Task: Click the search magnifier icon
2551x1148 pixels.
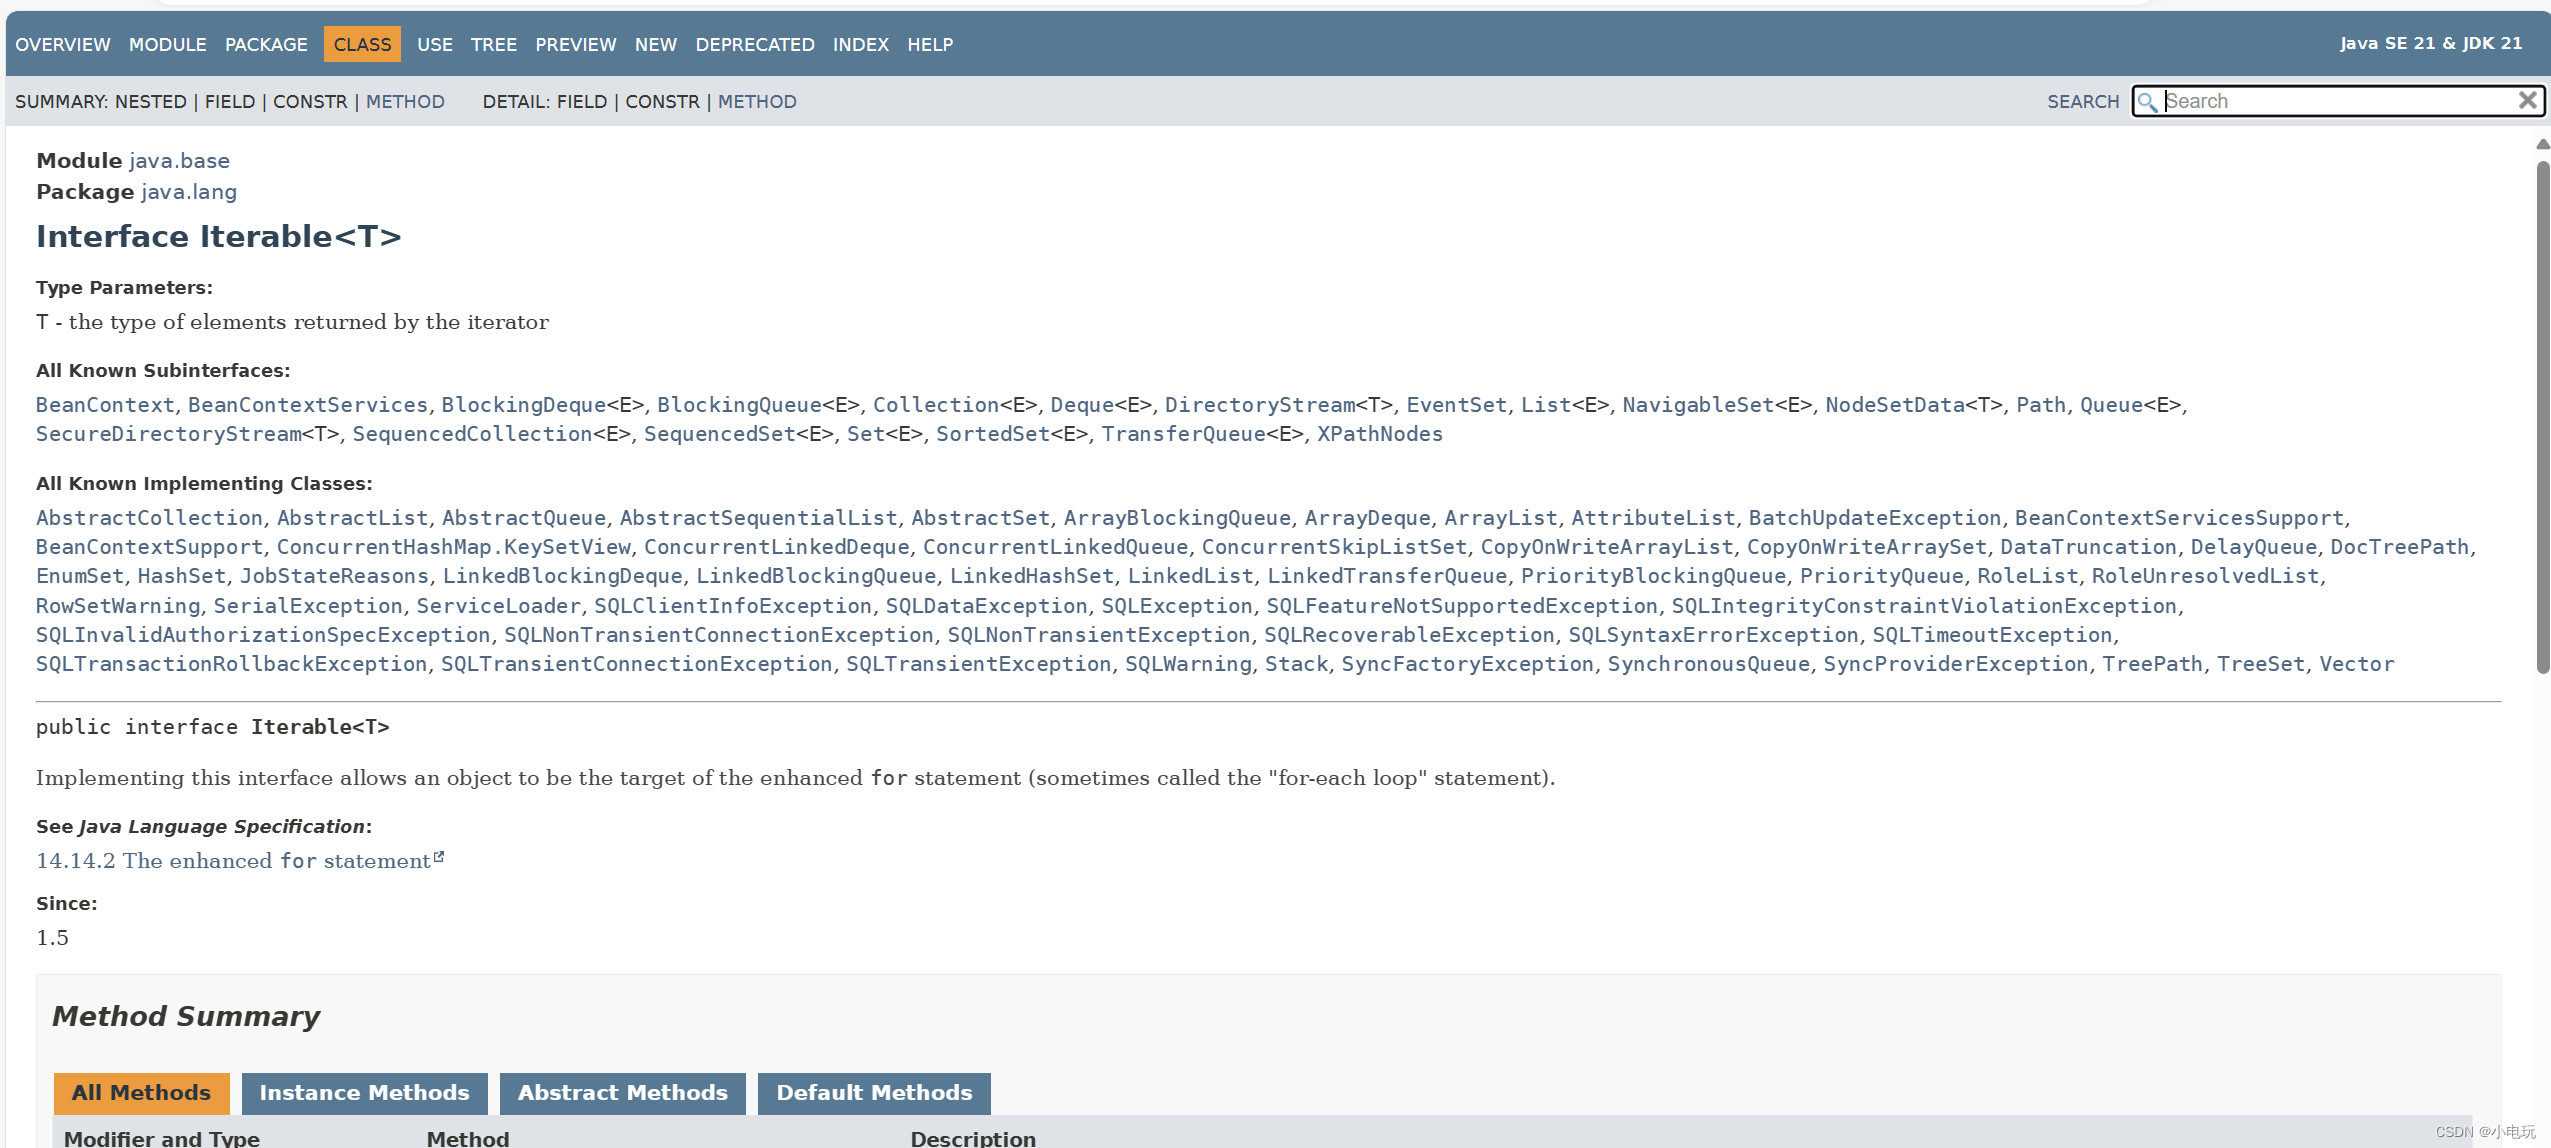Action: (x=2146, y=102)
